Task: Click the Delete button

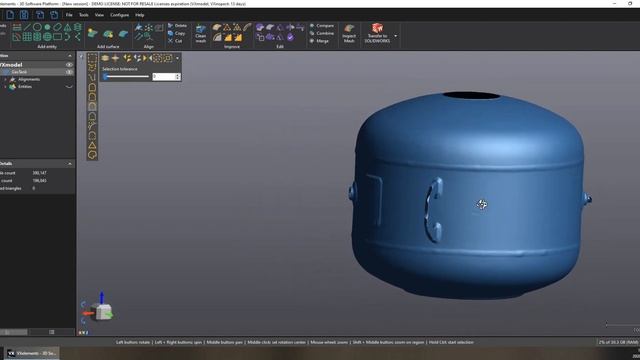Action: (178, 26)
